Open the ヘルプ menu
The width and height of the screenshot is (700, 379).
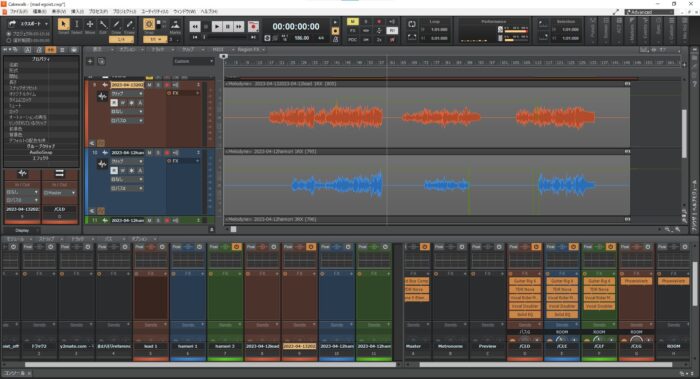(x=208, y=11)
